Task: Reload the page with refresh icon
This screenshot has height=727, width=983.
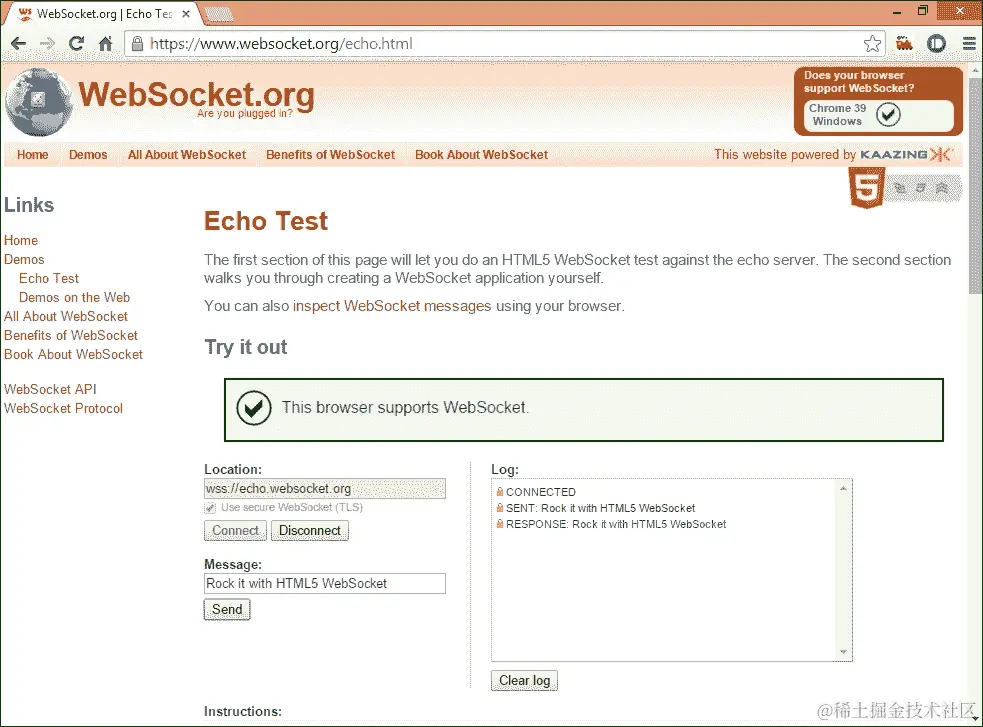Action: click(76, 44)
